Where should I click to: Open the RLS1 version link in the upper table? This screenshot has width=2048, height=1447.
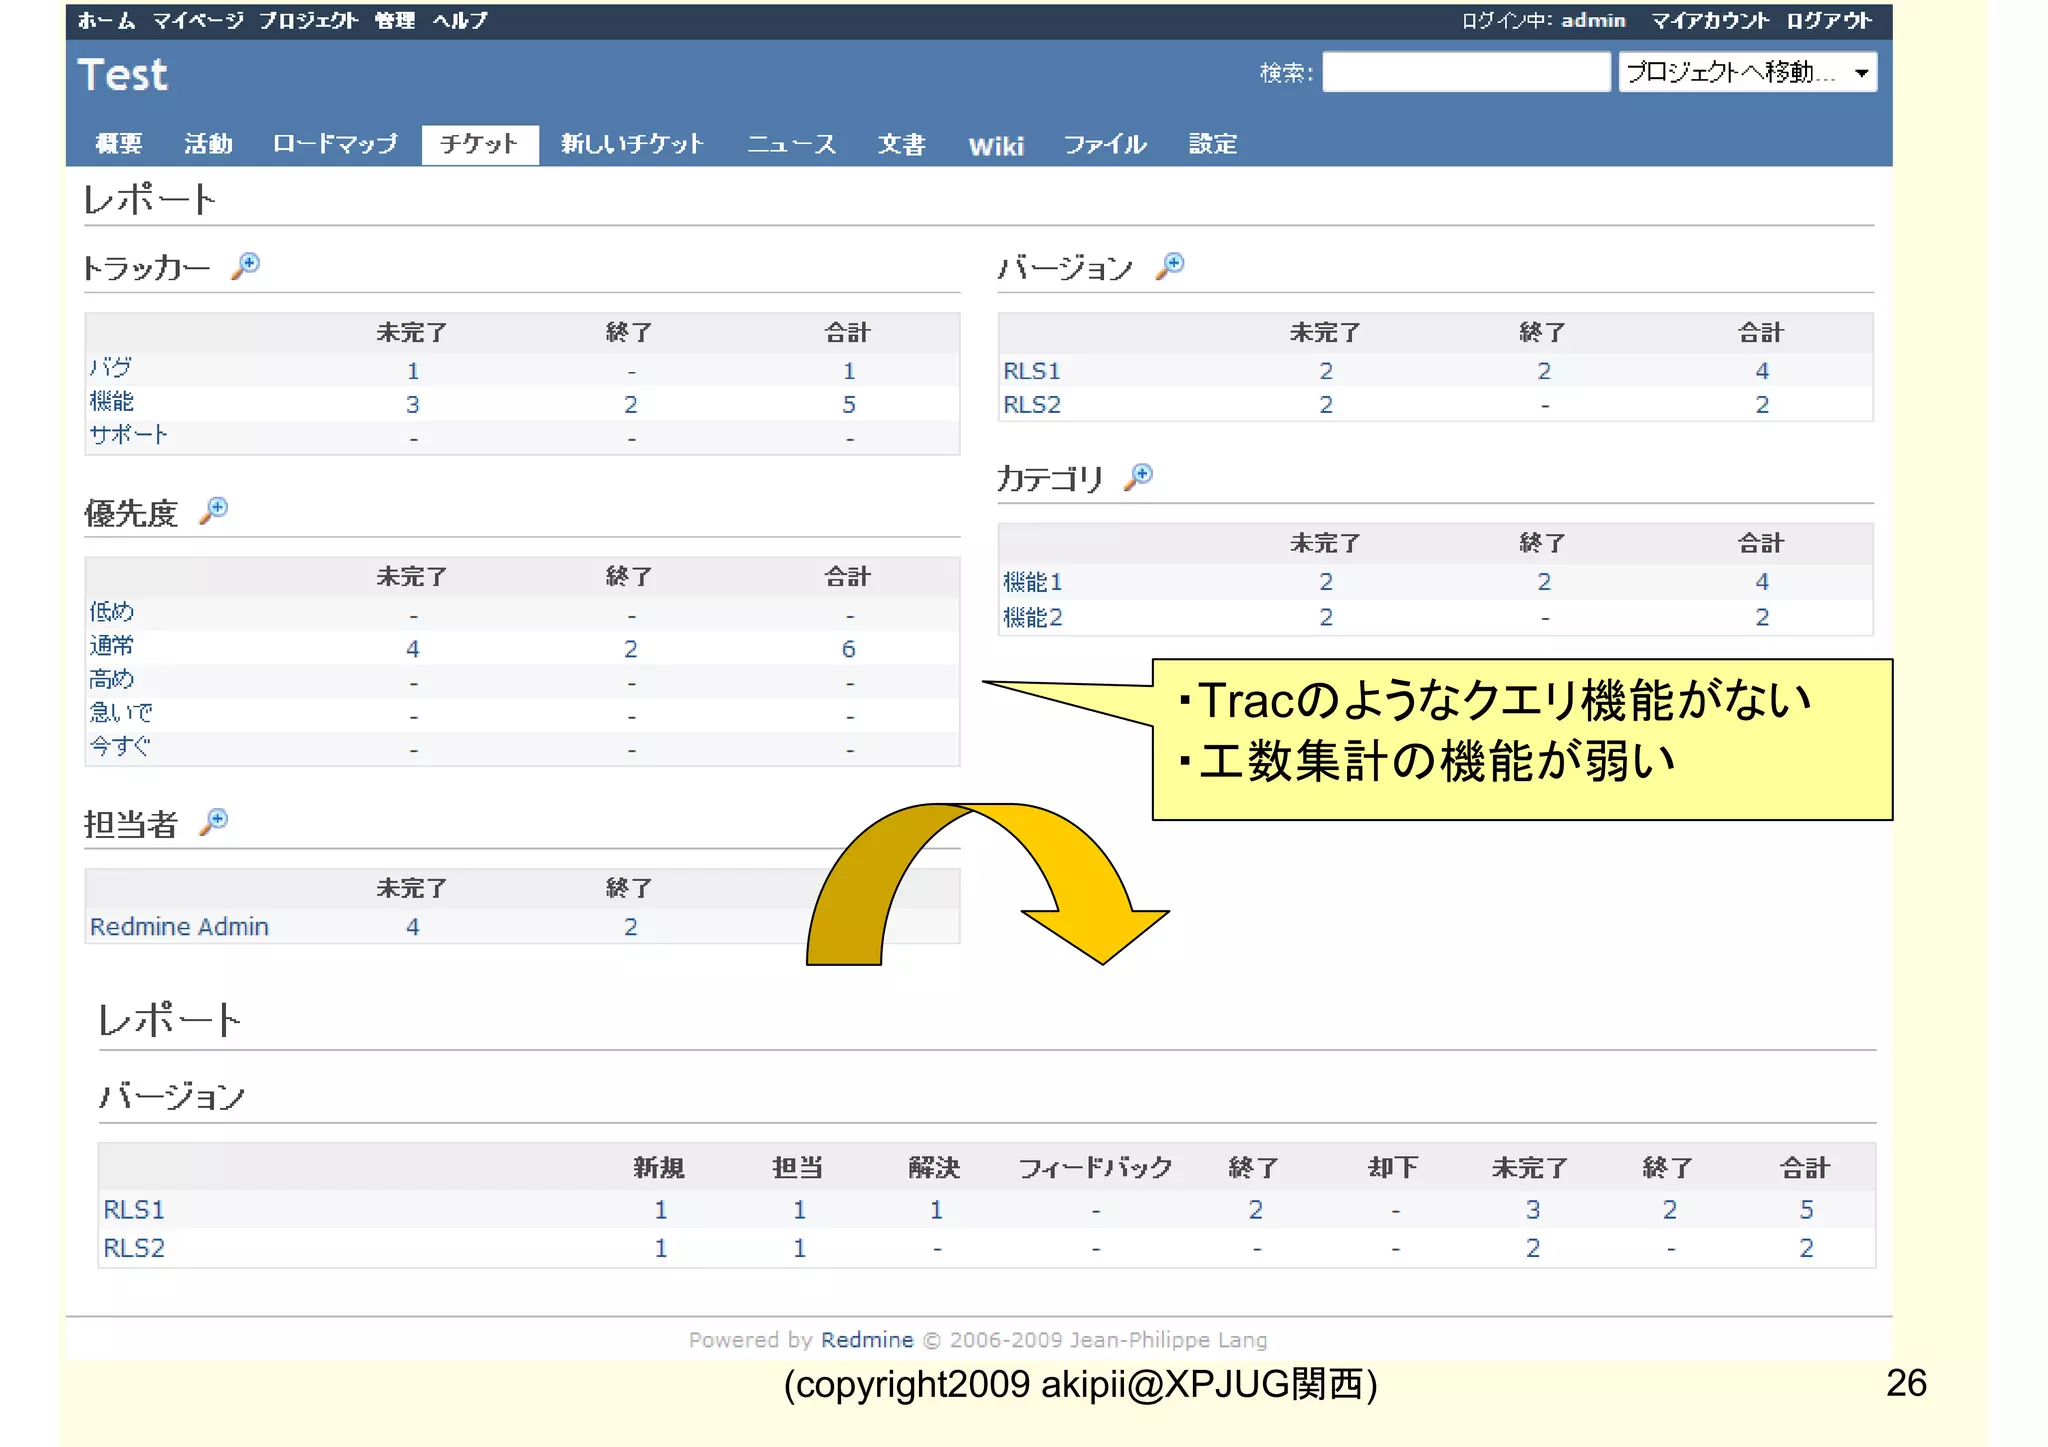click(x=1031, y=371)
